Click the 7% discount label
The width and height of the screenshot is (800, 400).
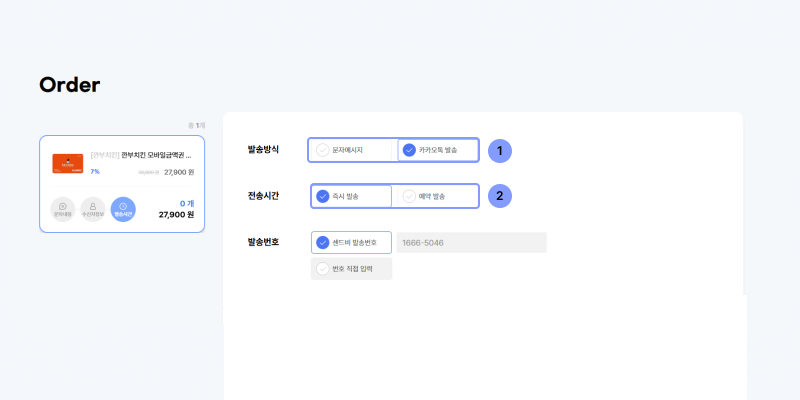tap(95, 172)
